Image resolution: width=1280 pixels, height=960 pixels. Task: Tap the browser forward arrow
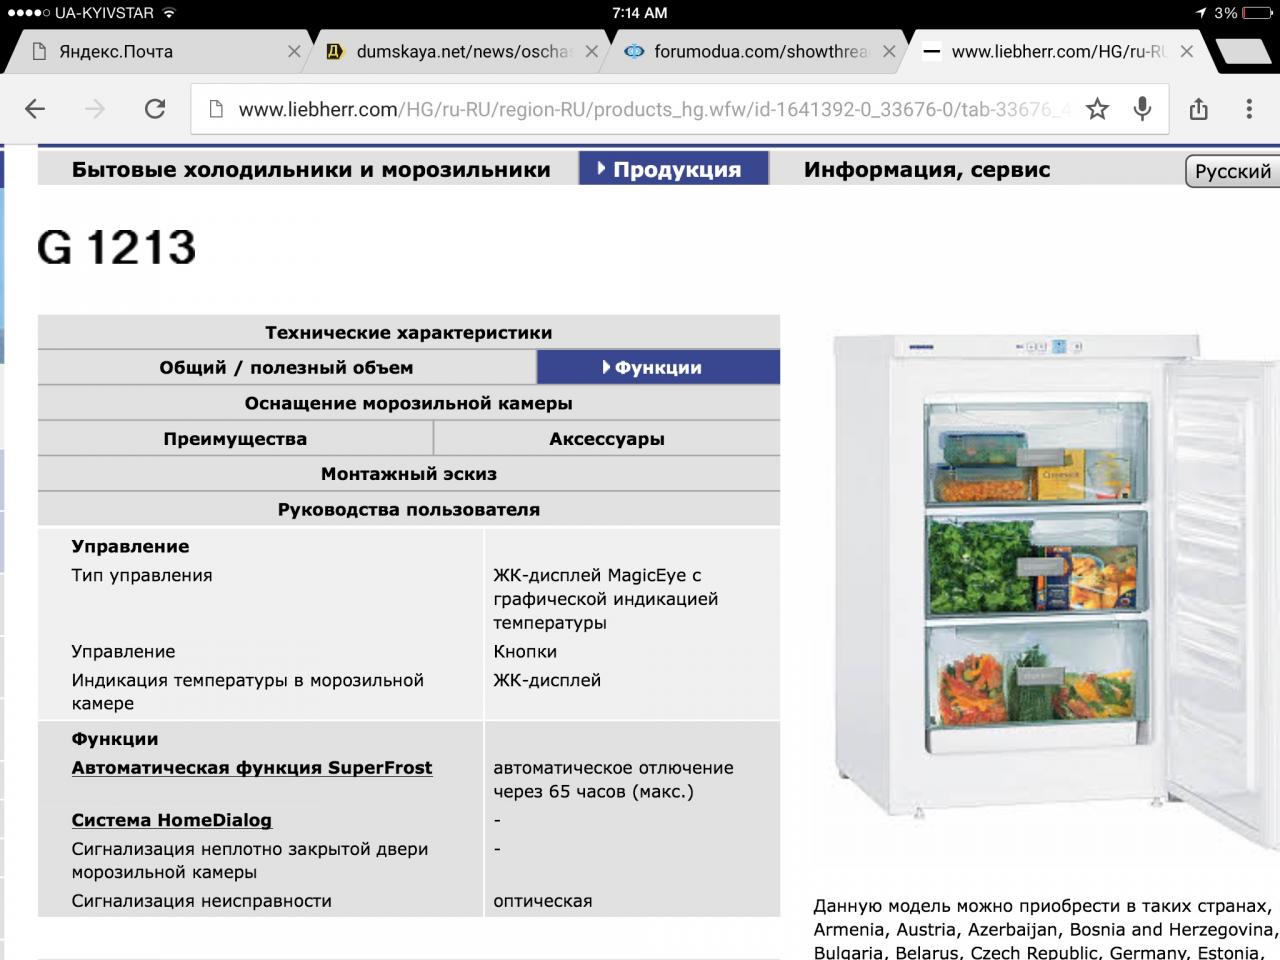click(x=95, y=109)
